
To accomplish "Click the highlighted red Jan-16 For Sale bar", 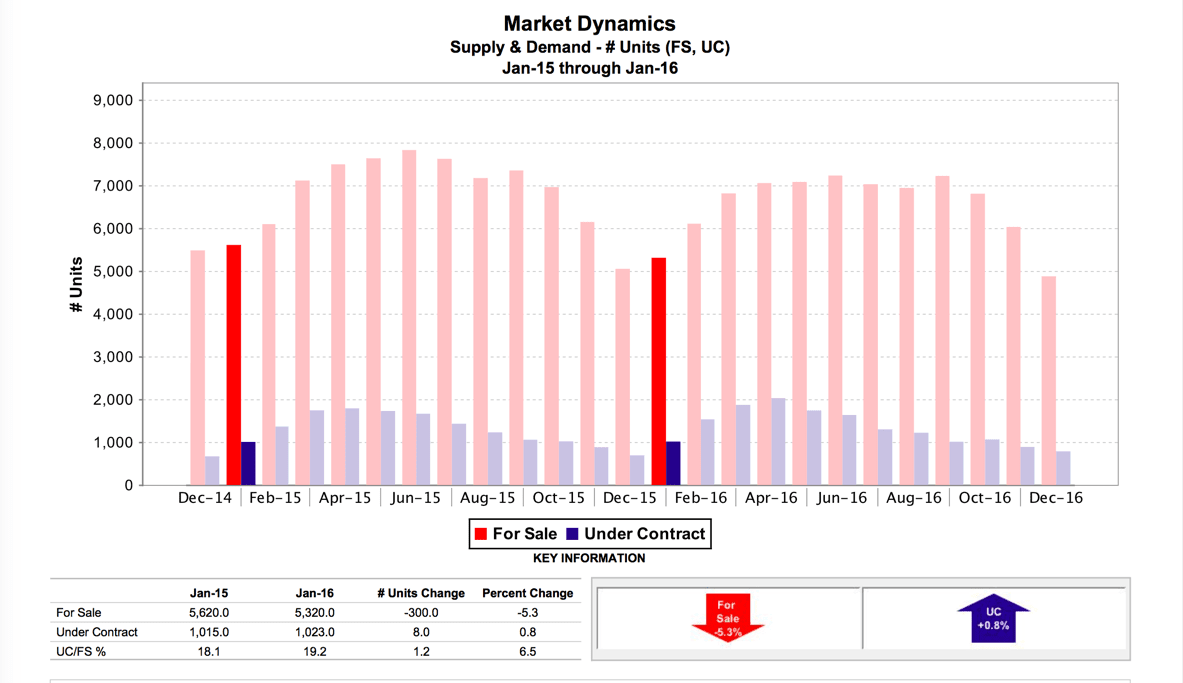I will click(x=659, y=371).
